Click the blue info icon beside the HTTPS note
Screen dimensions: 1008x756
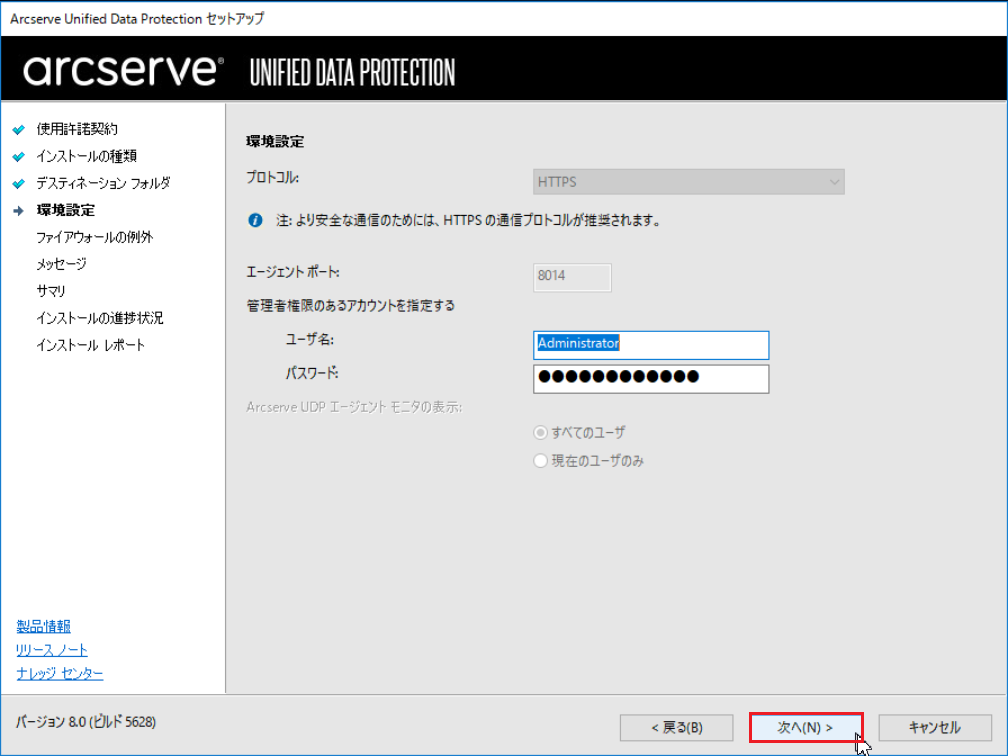(255, 220)
